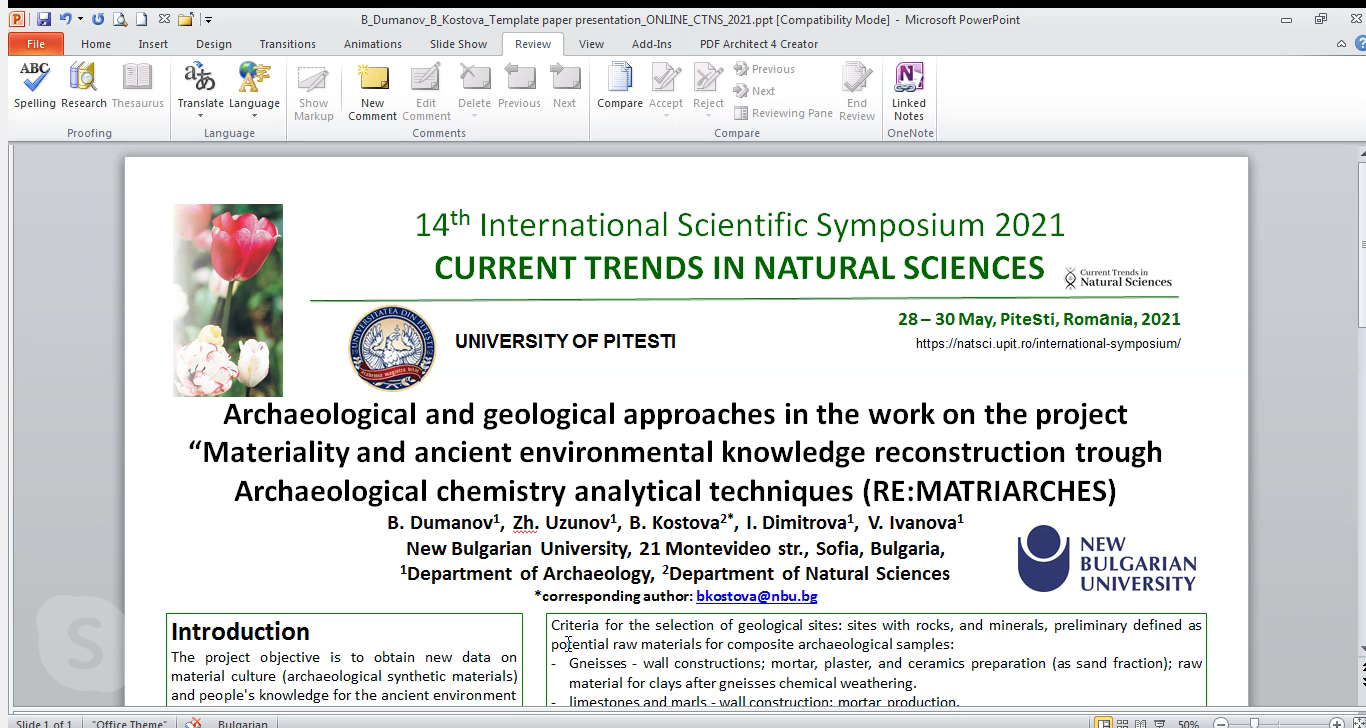Create a new blank presentation icon

coord(142,19)
